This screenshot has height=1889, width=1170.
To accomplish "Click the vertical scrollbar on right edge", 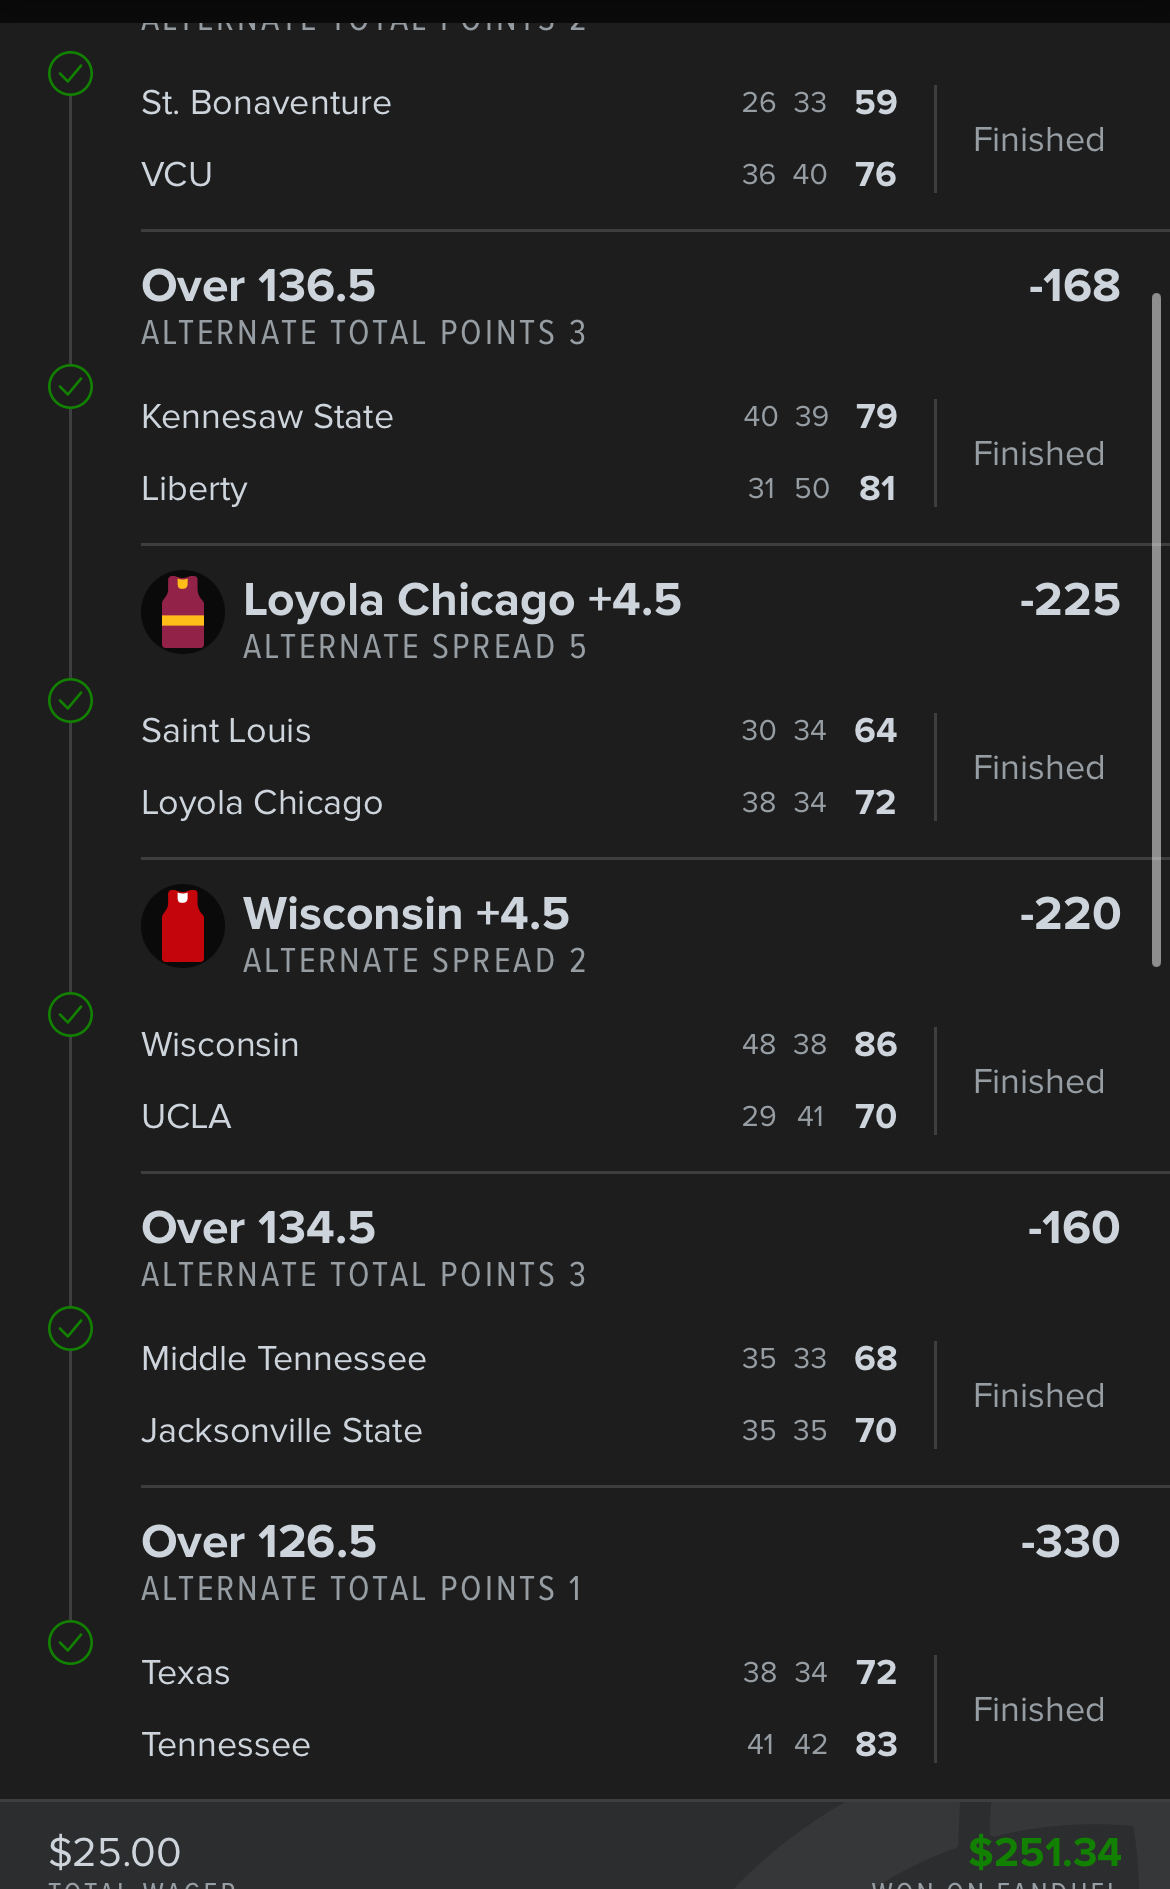I will pyautogui.click(x=1156, y=630).
